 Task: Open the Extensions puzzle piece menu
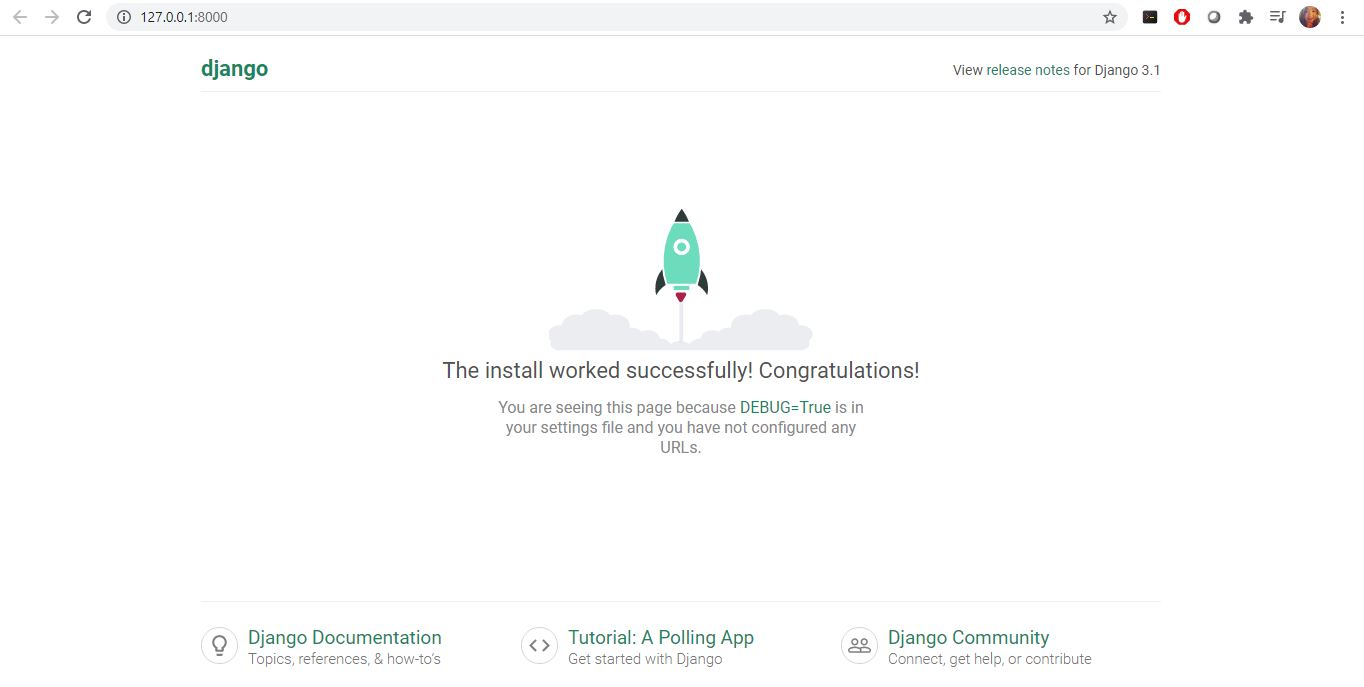pos(1246,17)
